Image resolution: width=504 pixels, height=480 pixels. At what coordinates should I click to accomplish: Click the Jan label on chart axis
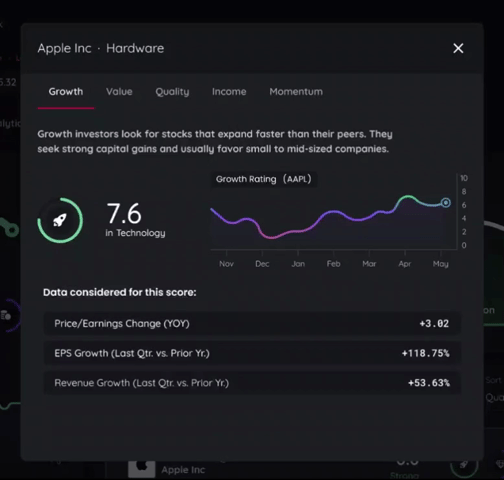pos(298,264)
